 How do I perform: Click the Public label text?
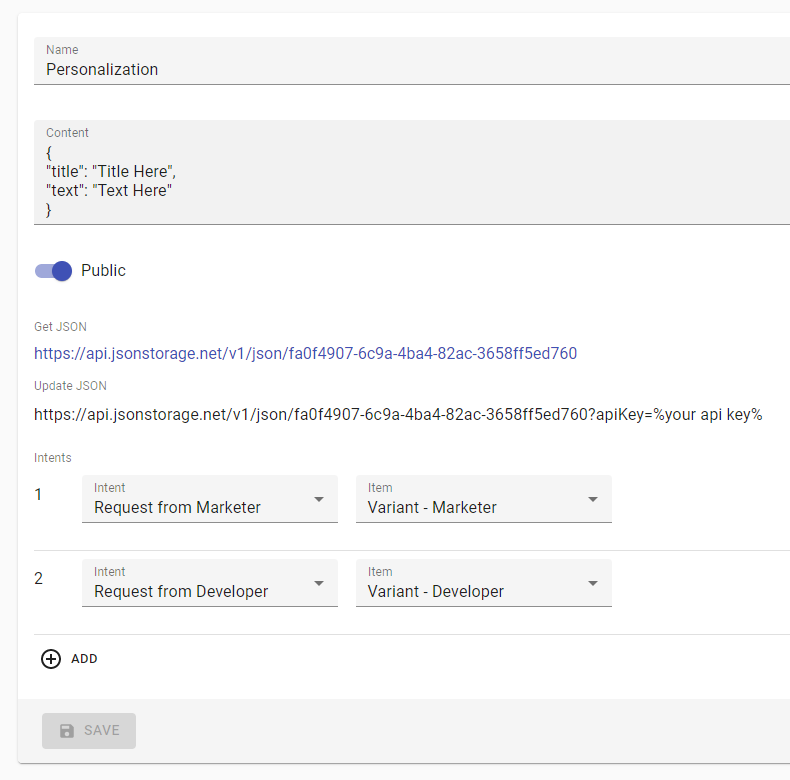coord(103,271)
